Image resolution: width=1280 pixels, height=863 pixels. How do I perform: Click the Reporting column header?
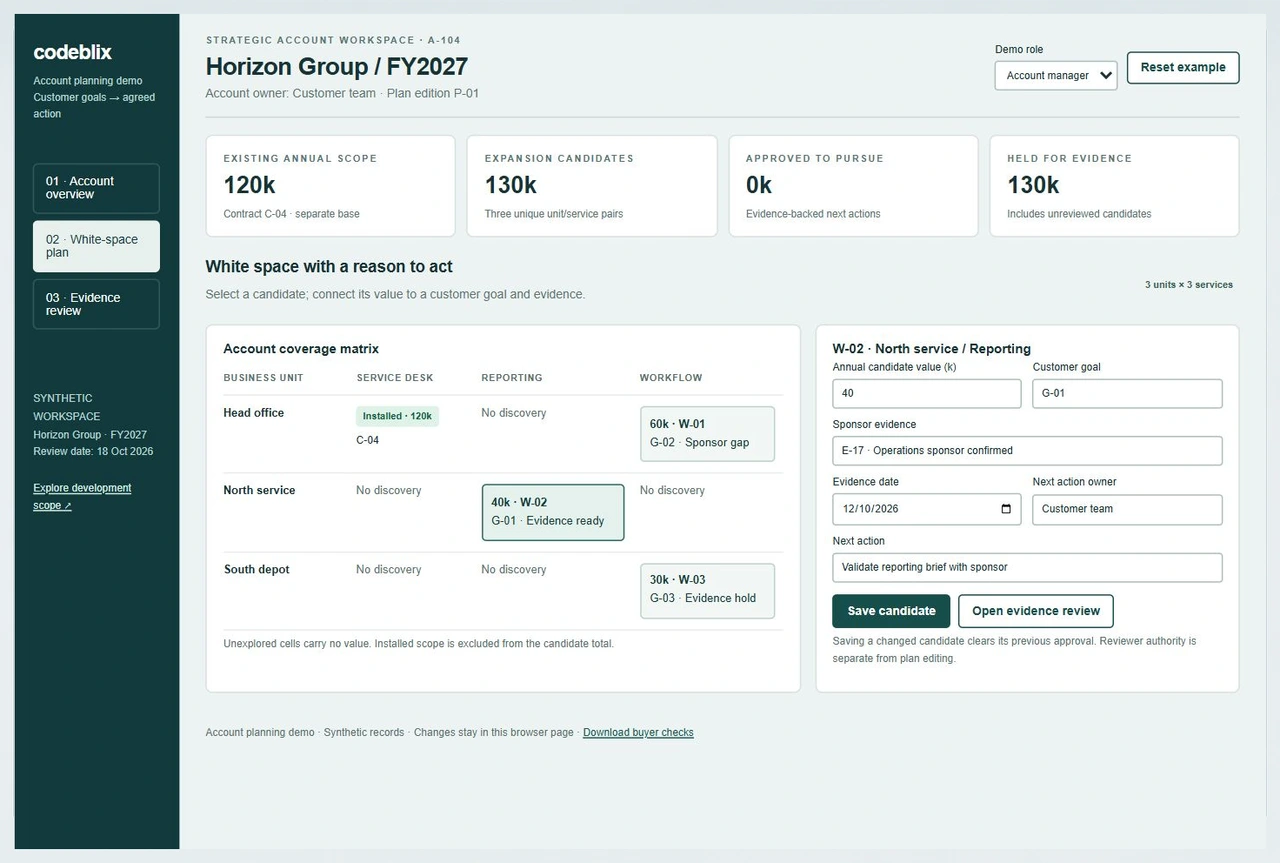pyautogui.click(x=512, y=378)
